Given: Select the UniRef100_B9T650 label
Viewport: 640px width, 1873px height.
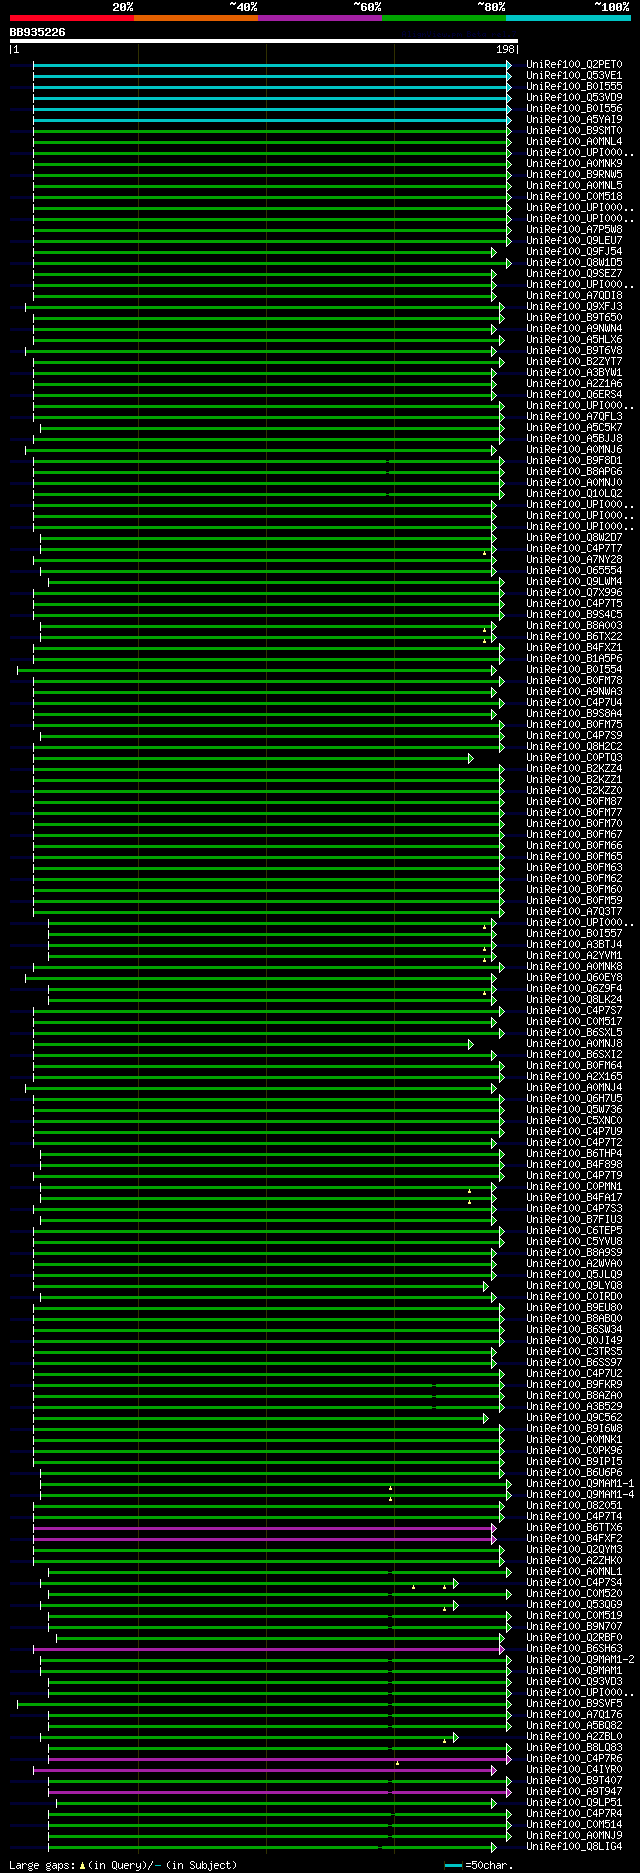Looking at the screenshot, I should [x=574, y=317].
